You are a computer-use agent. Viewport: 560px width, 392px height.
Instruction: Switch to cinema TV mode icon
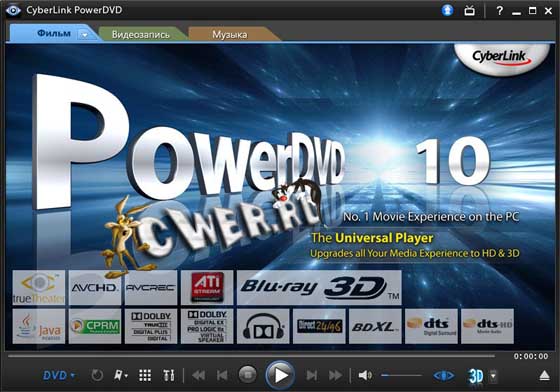coord(469,11)
